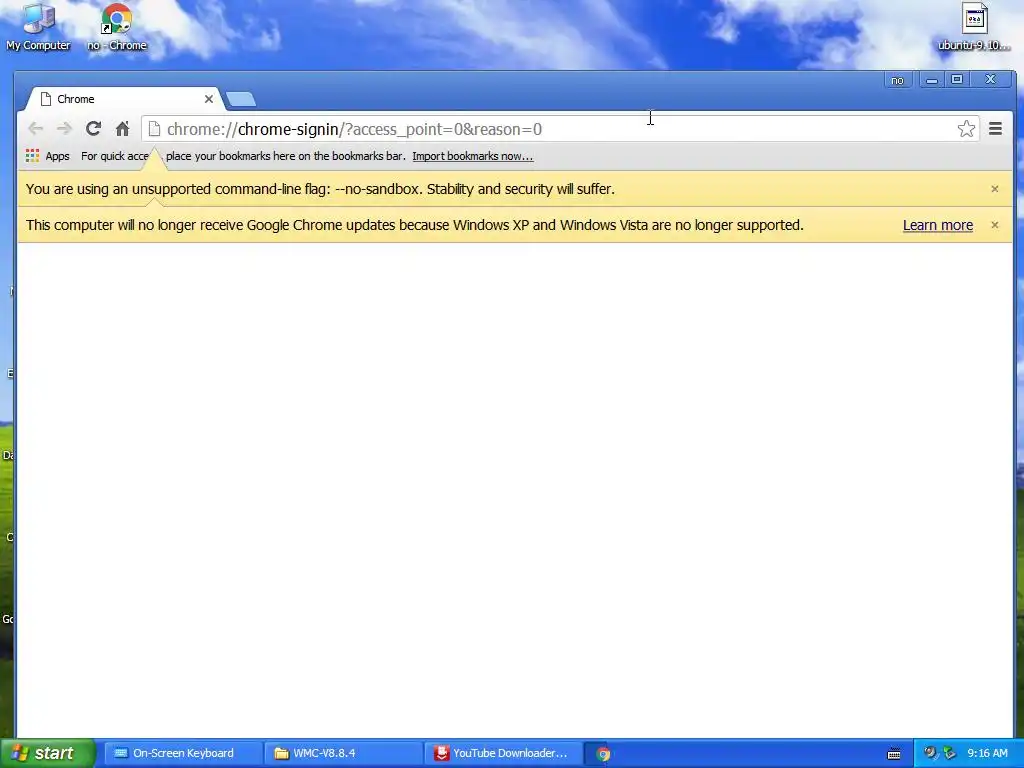The image size is (1024, 768).
Task: Open a new tab in Chrome
Action: click(241, 99)
